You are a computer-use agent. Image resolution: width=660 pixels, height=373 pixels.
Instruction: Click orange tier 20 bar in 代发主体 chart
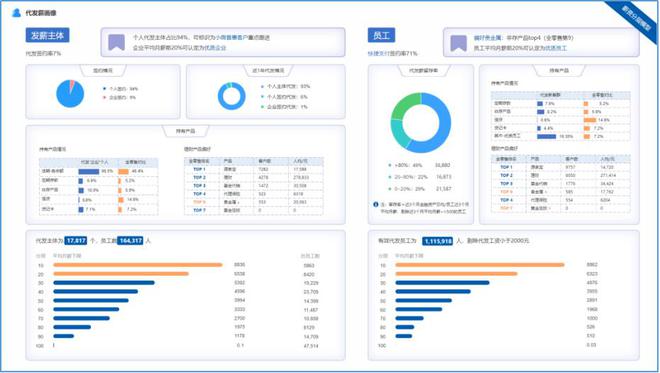tap(121, 274)
